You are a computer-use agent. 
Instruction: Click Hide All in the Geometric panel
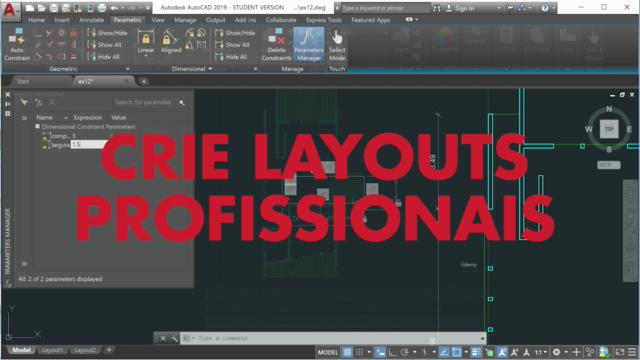pos(104,57)
